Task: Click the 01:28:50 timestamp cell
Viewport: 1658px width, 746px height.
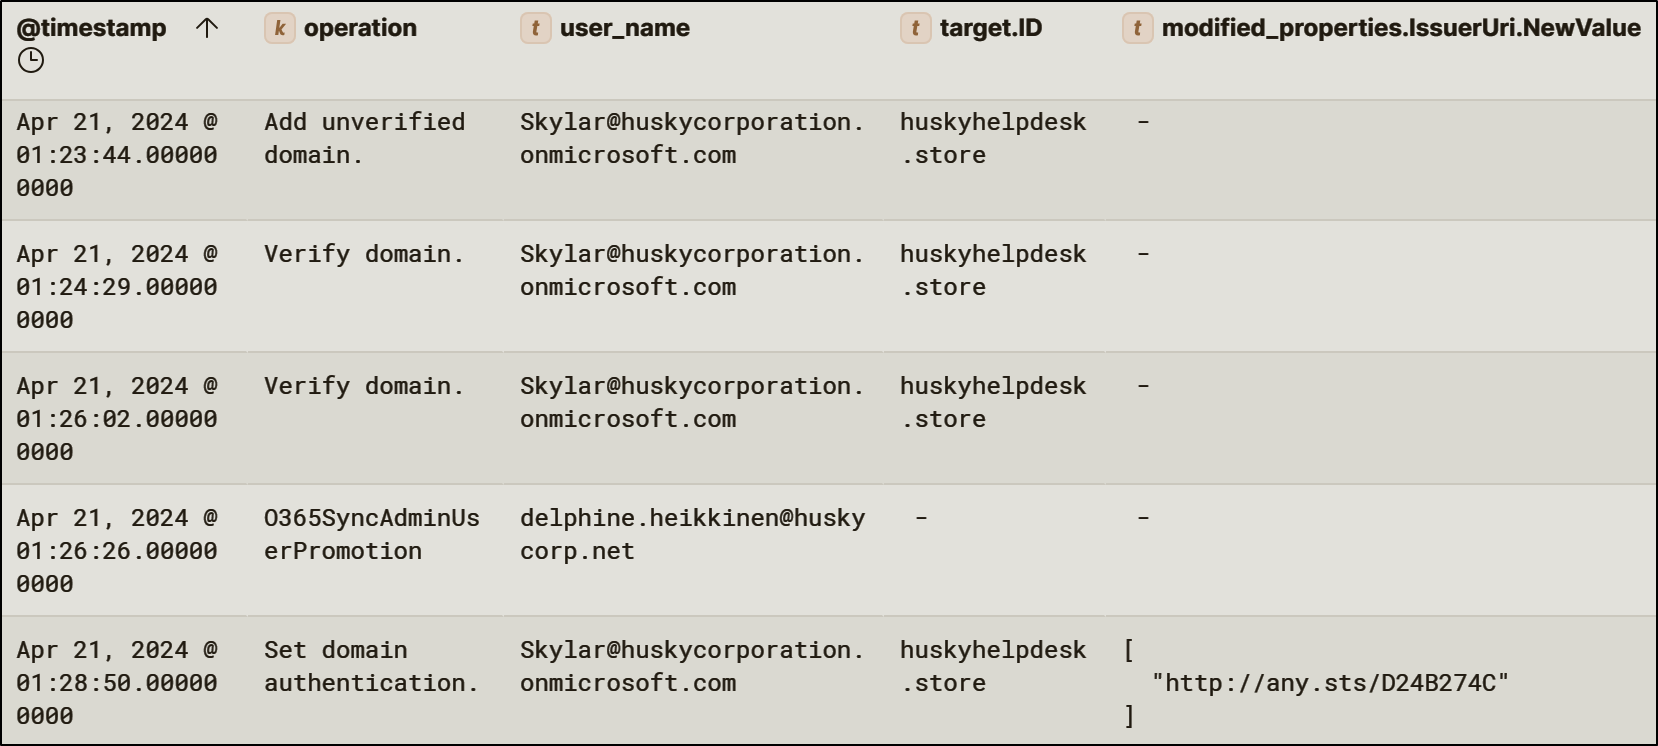Action: pyautogui.click(x=117, y=683)
